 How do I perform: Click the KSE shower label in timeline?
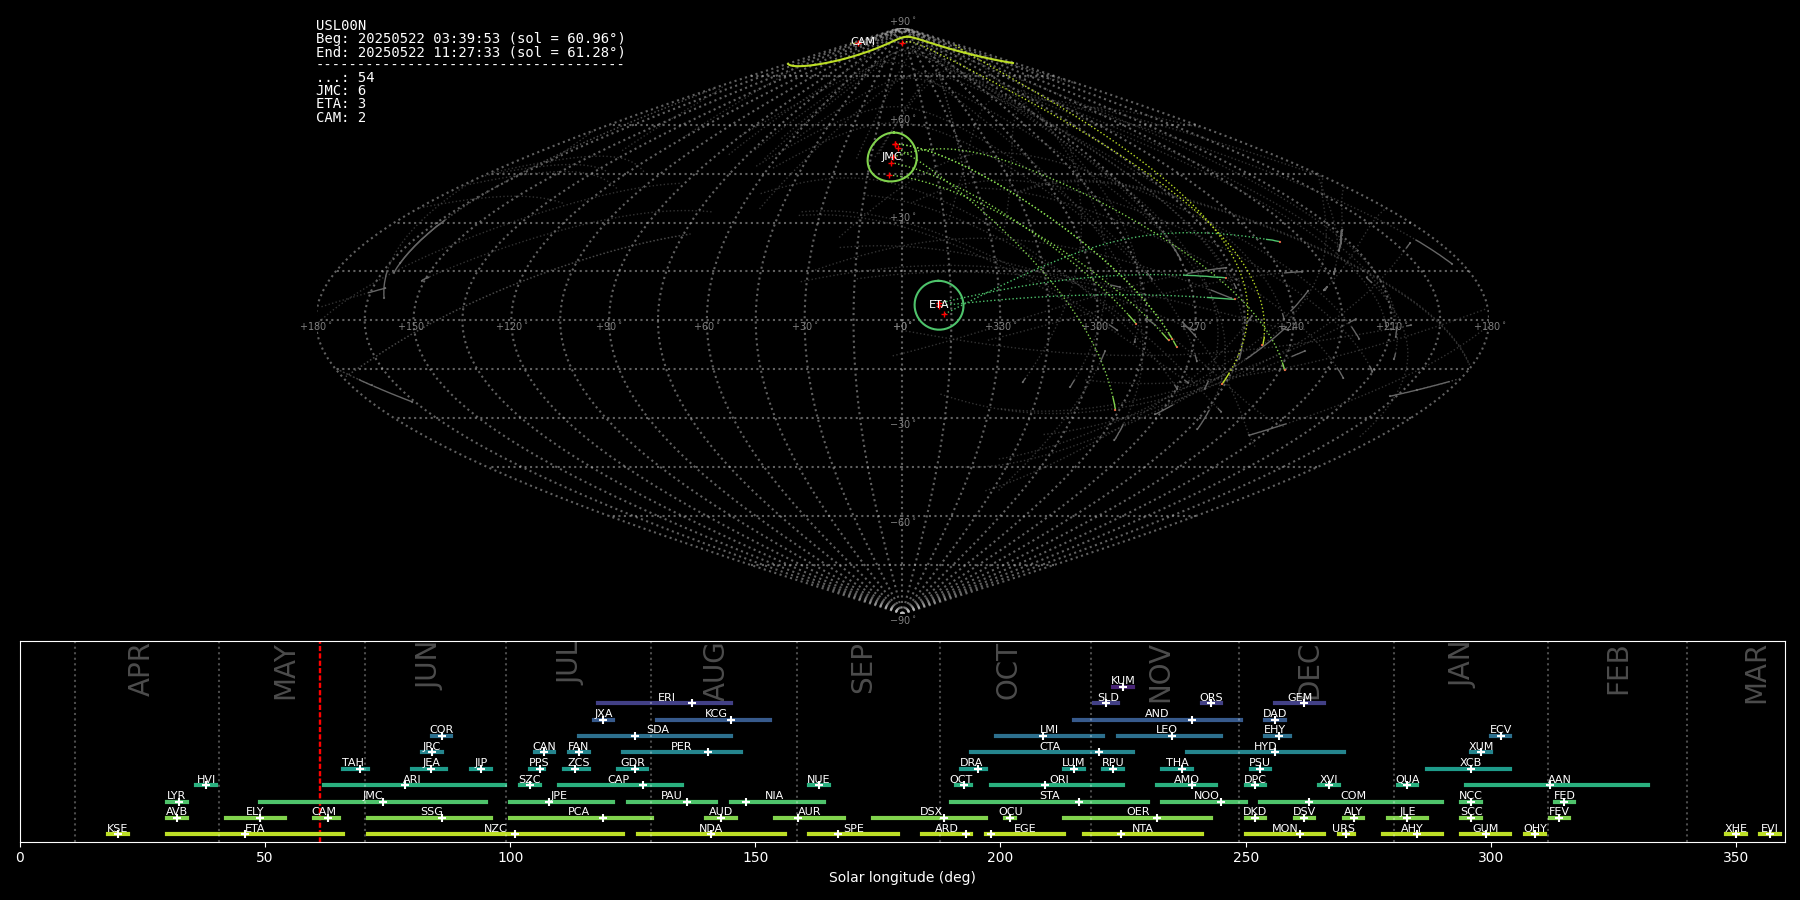(x=117, y=829)
